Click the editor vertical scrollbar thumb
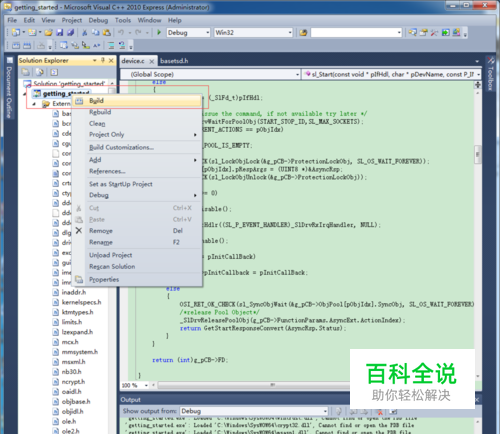The image size is (500, 434). [x=478, y=155]
